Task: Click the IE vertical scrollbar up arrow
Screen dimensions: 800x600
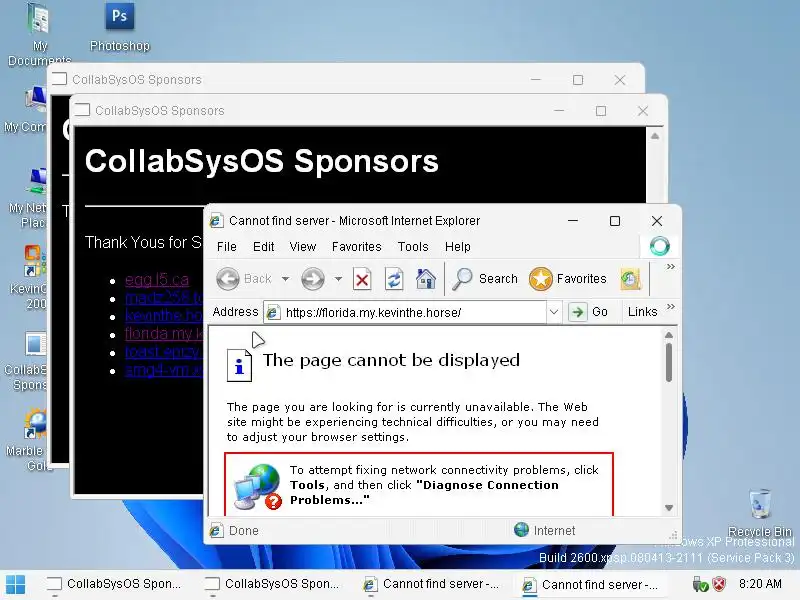Action: coord(669,336)
